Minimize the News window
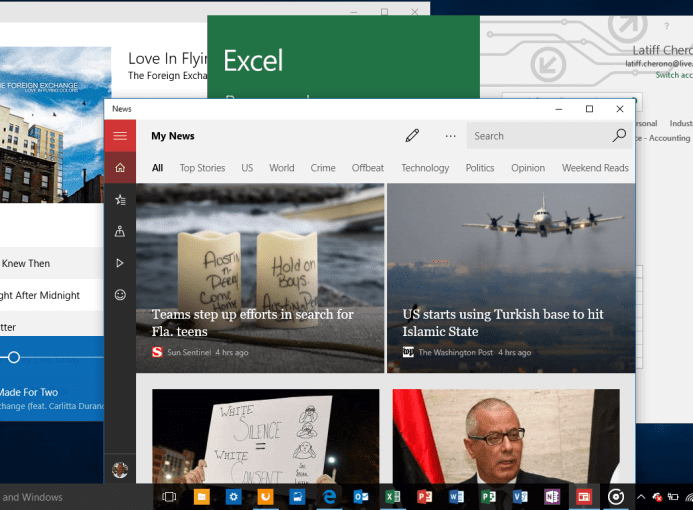The image size is (693, 510). click(x=559, y=109)
